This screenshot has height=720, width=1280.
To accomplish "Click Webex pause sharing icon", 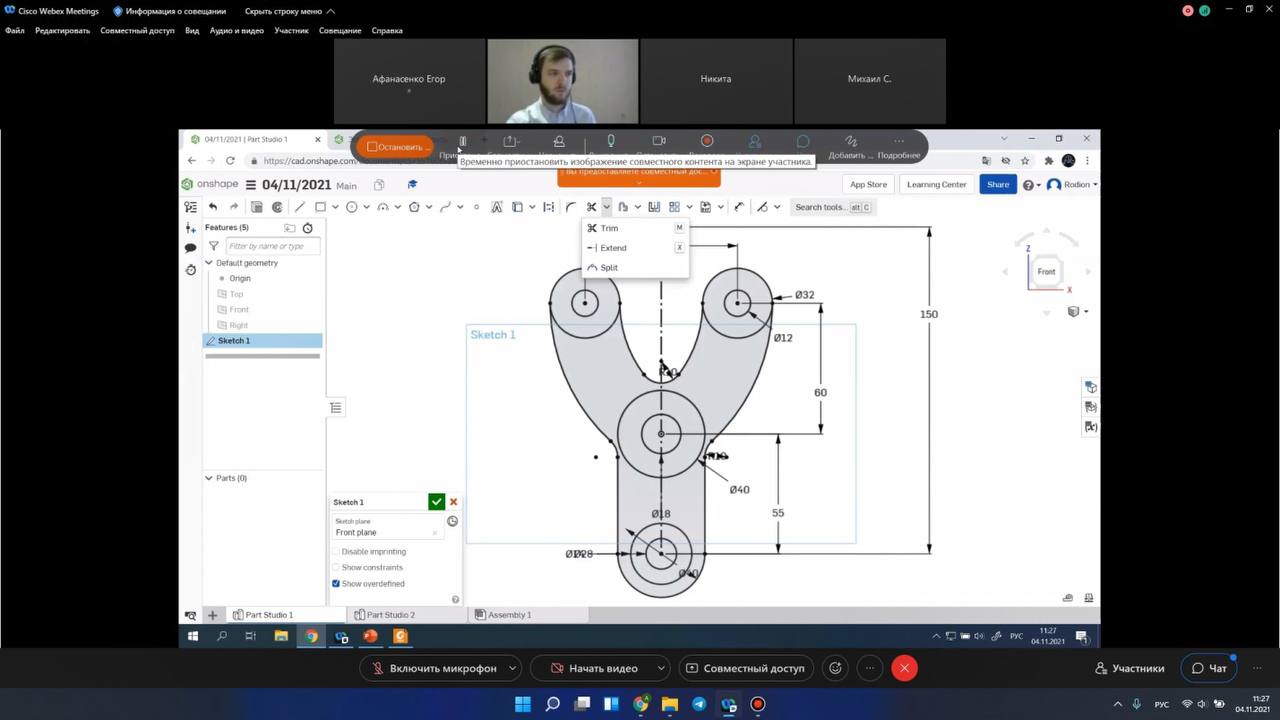I will point(462,141).
